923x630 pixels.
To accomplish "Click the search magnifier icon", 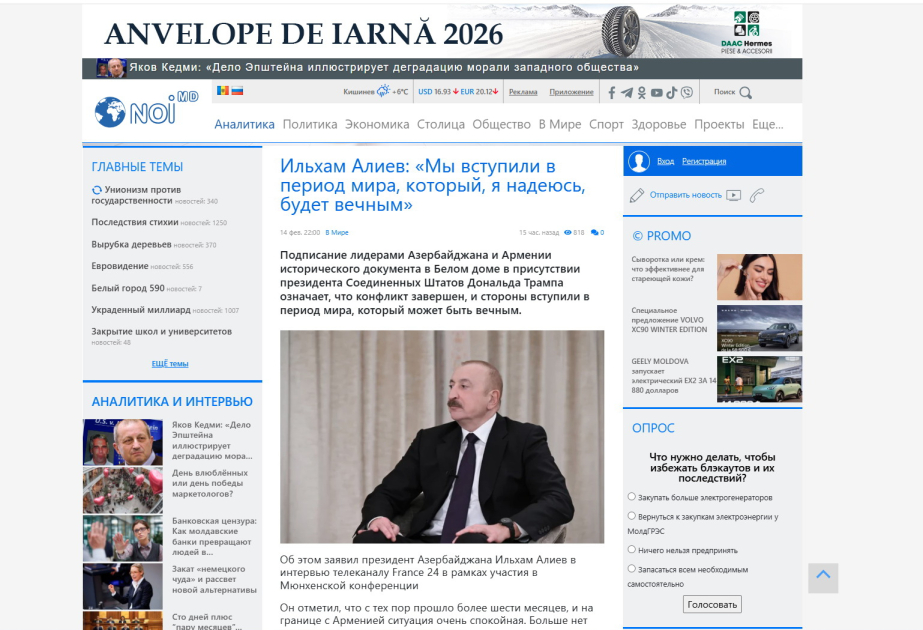I will (x=745, y=93).
